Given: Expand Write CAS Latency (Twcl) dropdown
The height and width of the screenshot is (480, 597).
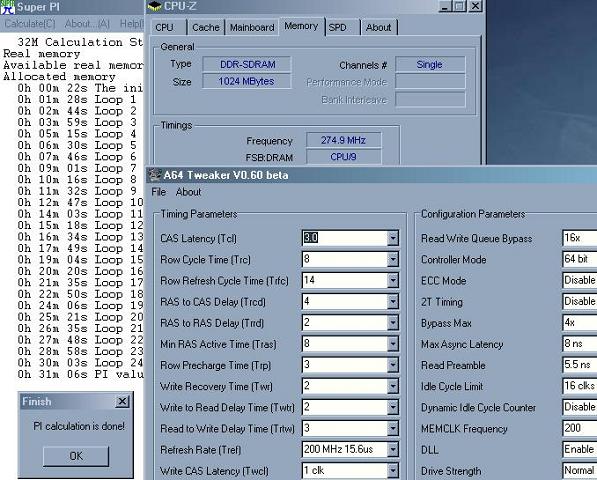Looking at the screenshot, I should point(392,471).
